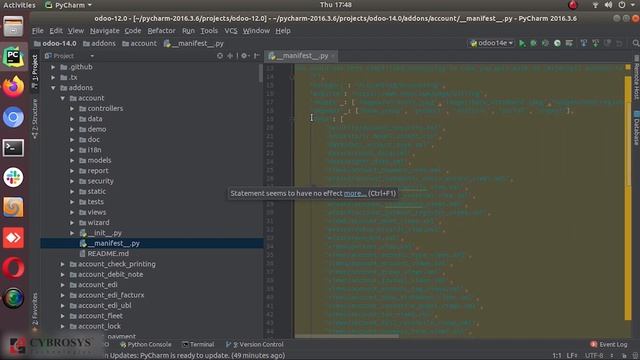640x360 pixels.
Task: Click the VCS Commit Changes icon
Action: click(596, 43)
